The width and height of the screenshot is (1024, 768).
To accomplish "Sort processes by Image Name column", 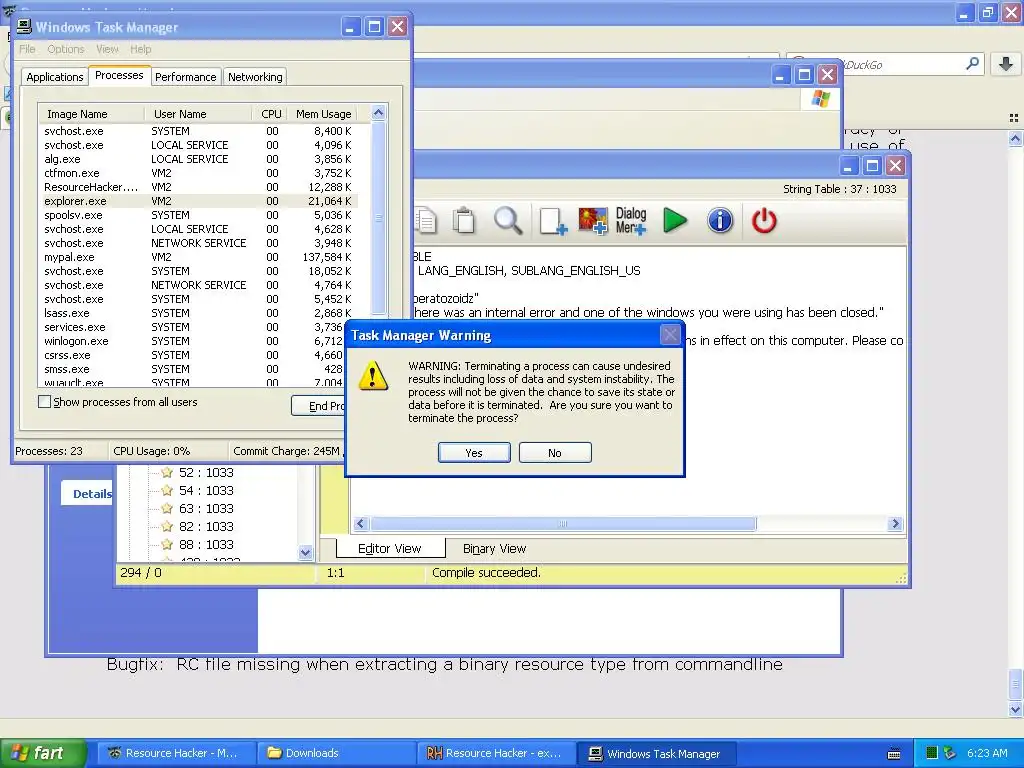I will [x=91, y=114].
